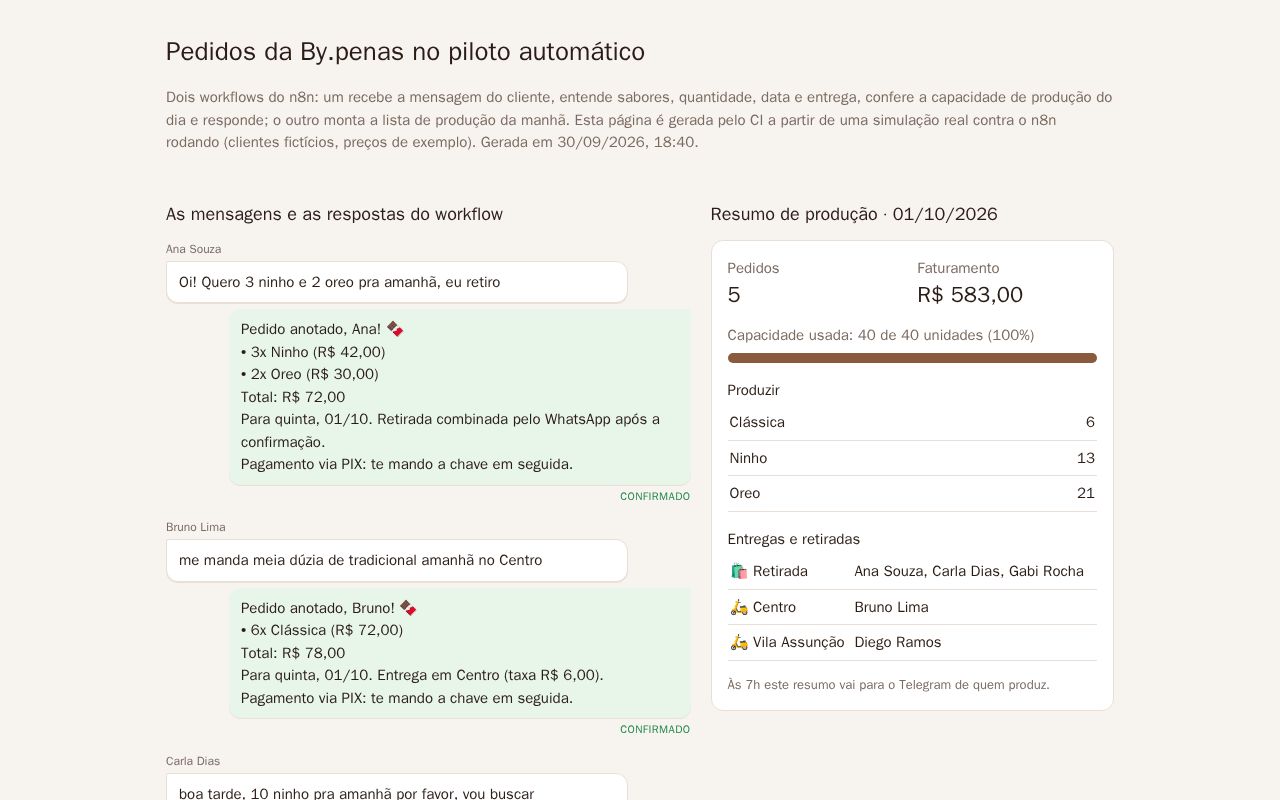The image size is (1280, 800).
Task: Click the CONFIRMADO status under Ana's reply
Action: click(x=655, y=496)
